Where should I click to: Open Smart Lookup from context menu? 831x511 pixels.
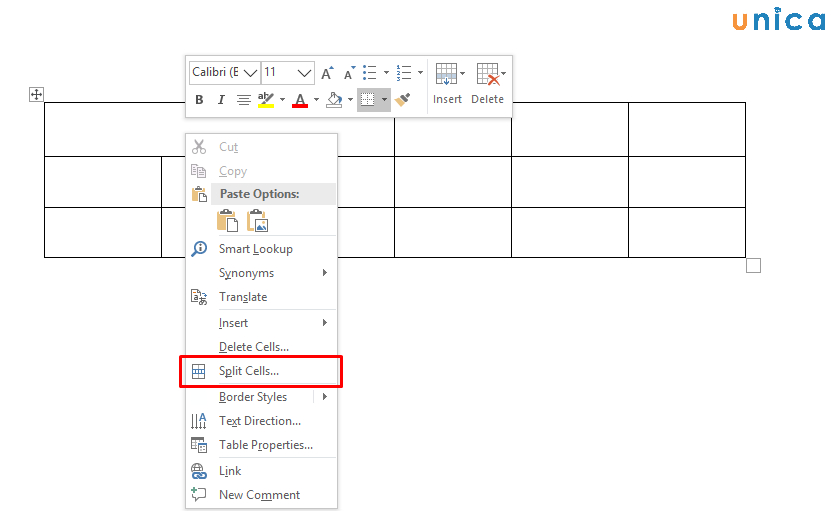coord(255,249)
